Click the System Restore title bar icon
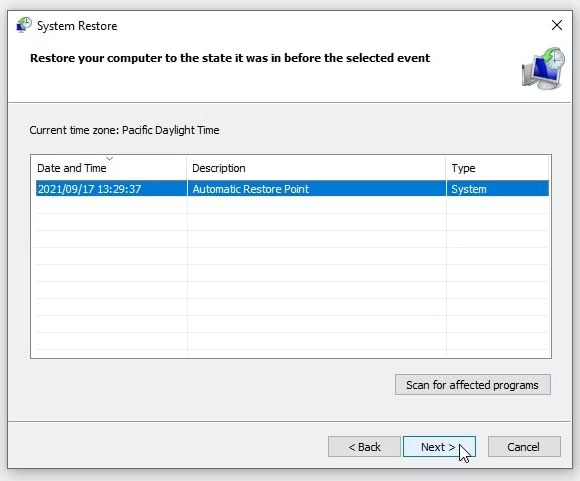The image size is (580, 481). pyautogui.click(x=24, y=25)
